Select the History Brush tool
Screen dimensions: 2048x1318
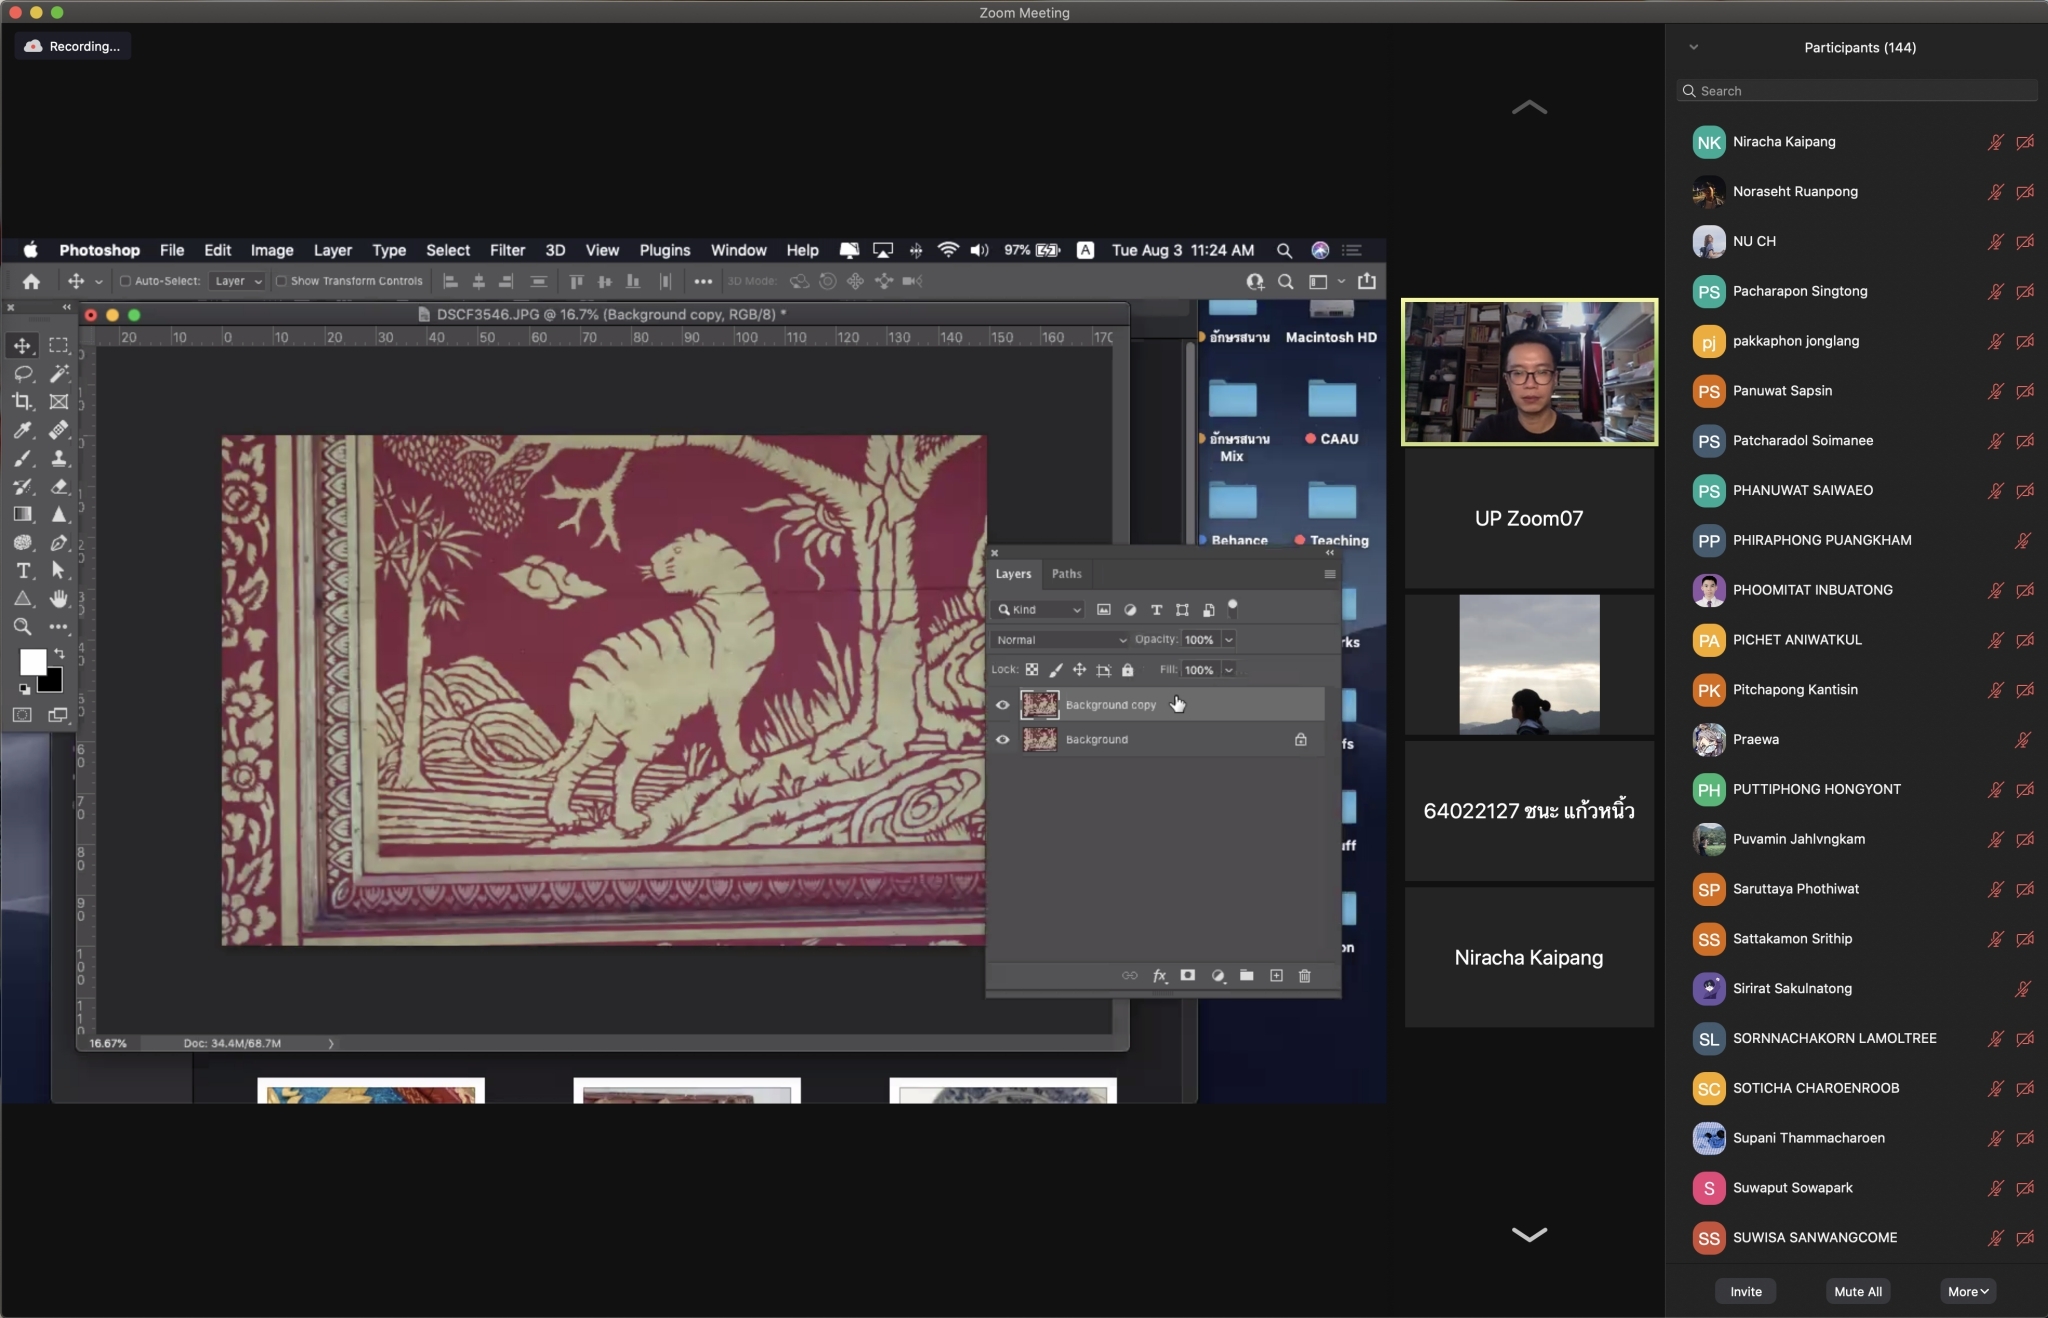pos(22,486)
